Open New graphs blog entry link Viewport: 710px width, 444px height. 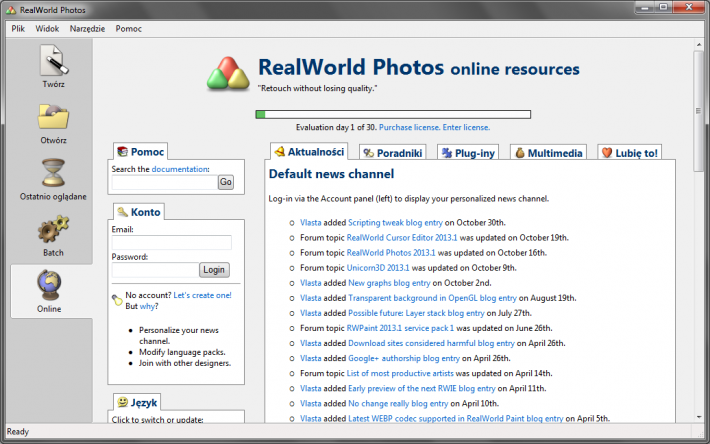[x=389, y=283]
